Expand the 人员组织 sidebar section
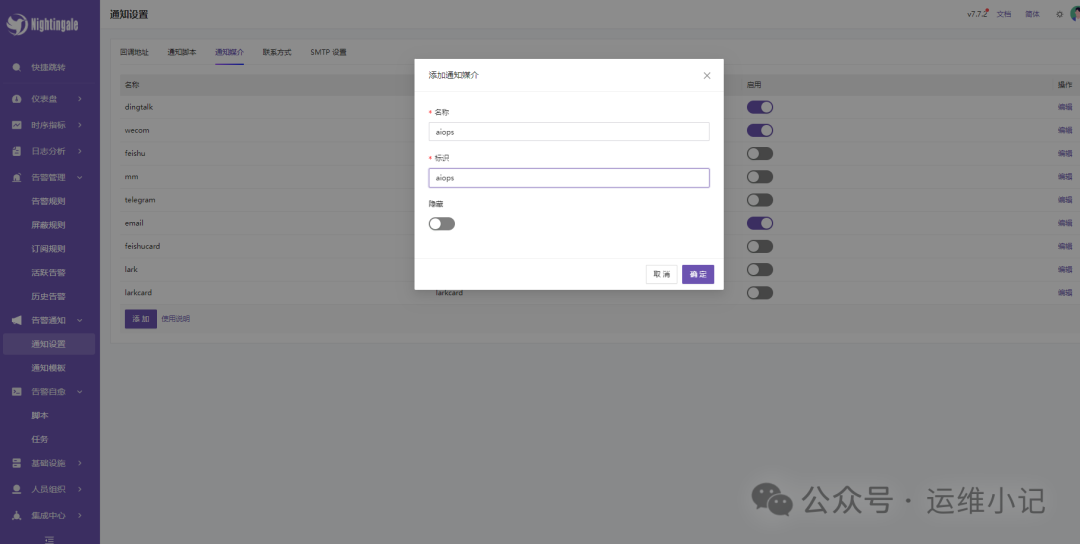The height and width of the screenshot is (544, 1080). pos(49,489)
